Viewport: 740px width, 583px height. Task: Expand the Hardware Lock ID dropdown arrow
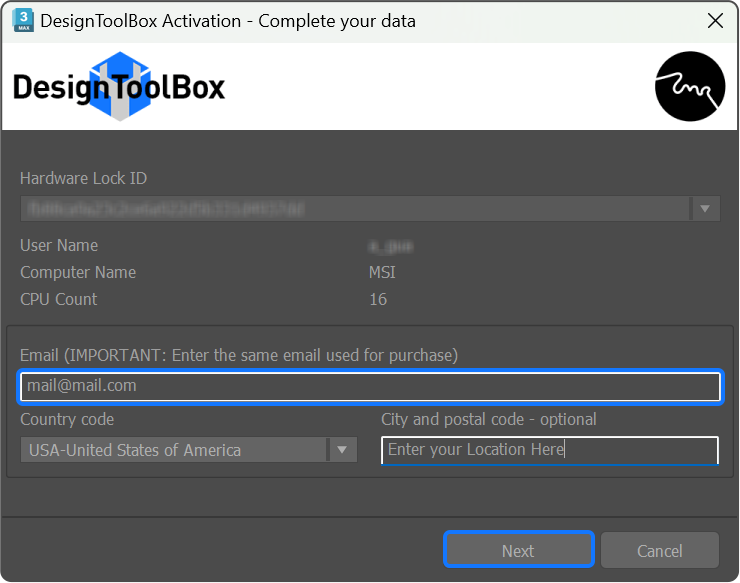pos(705,209)
